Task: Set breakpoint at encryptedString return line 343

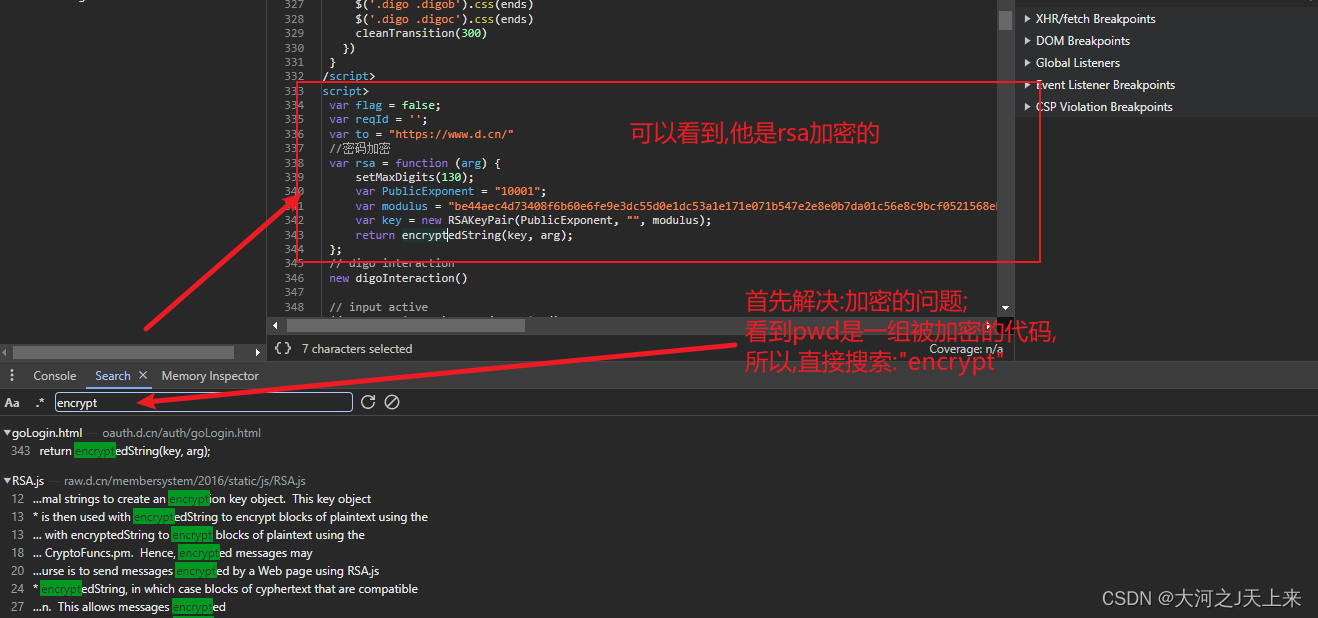Action: (293, 234)
